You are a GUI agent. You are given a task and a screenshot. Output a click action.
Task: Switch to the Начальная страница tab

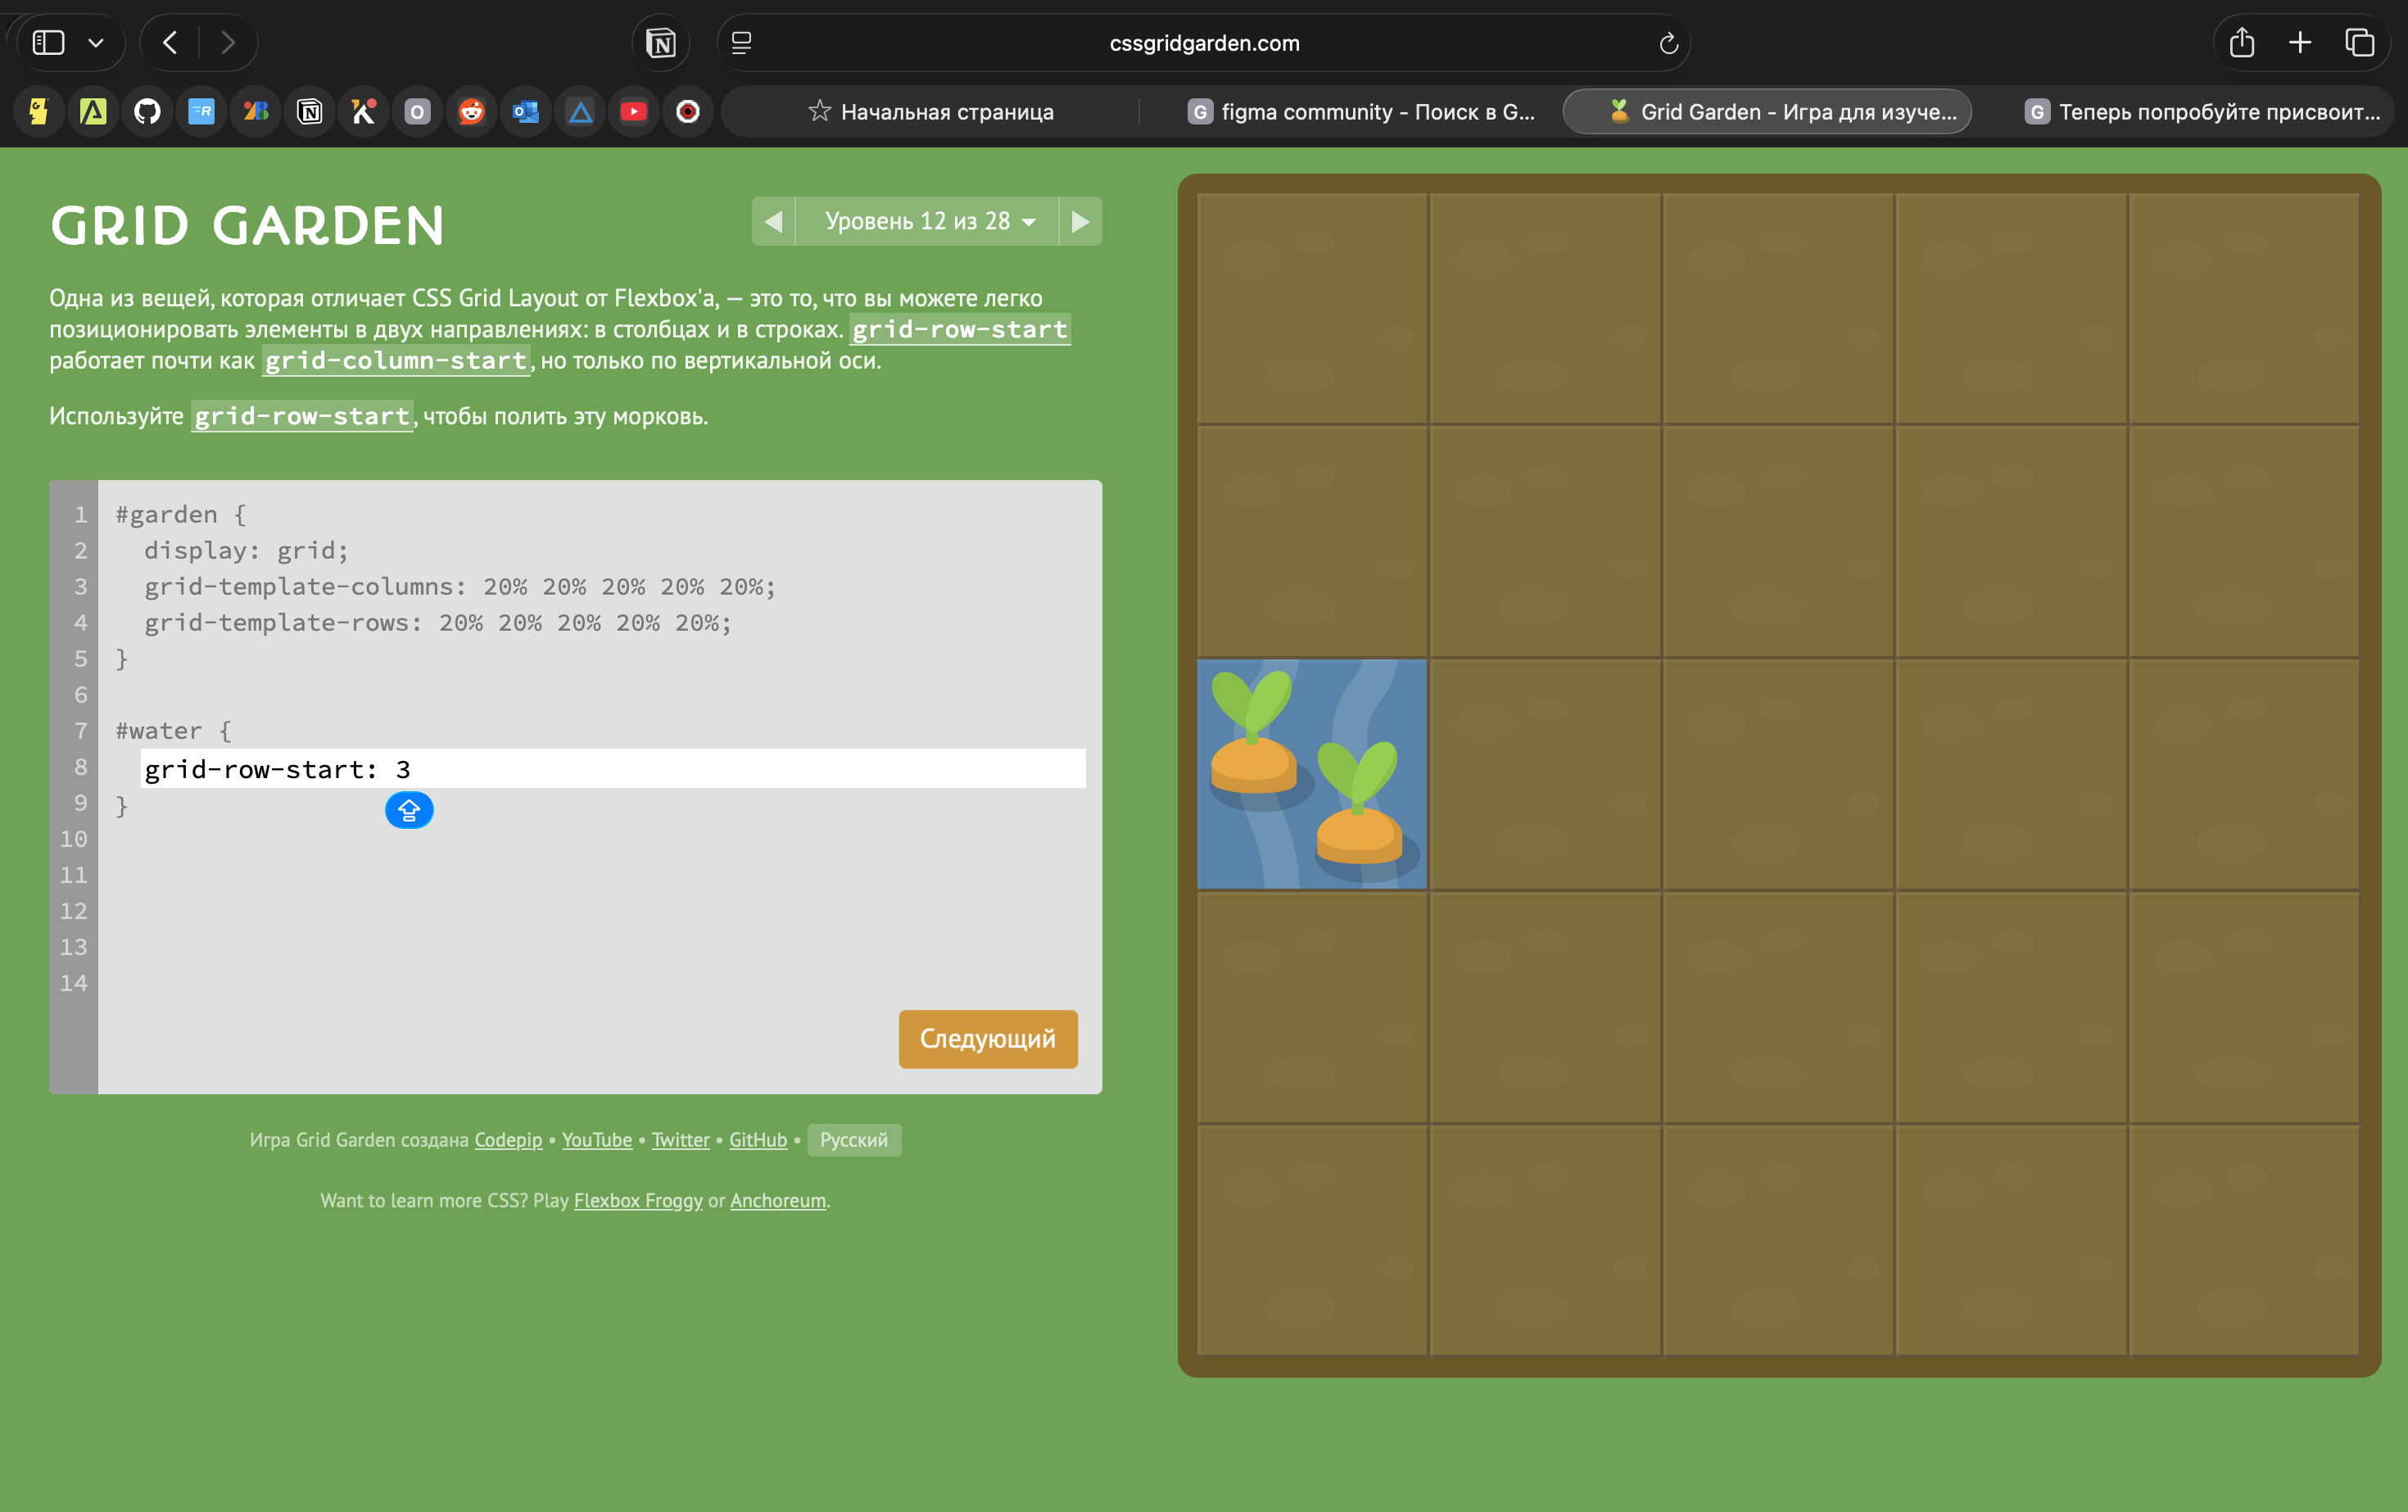[930, 112]
